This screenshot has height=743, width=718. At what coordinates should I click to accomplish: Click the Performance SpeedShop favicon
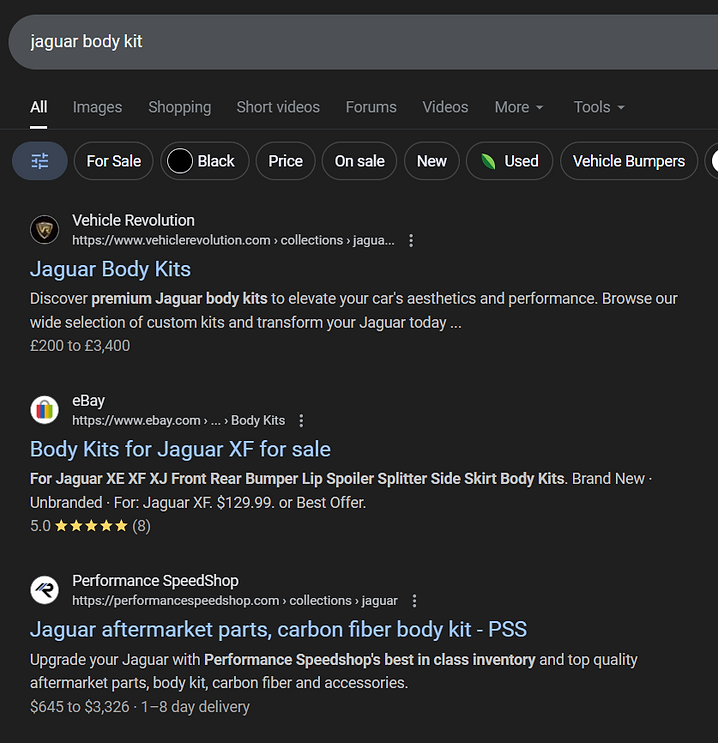point(45,590)
